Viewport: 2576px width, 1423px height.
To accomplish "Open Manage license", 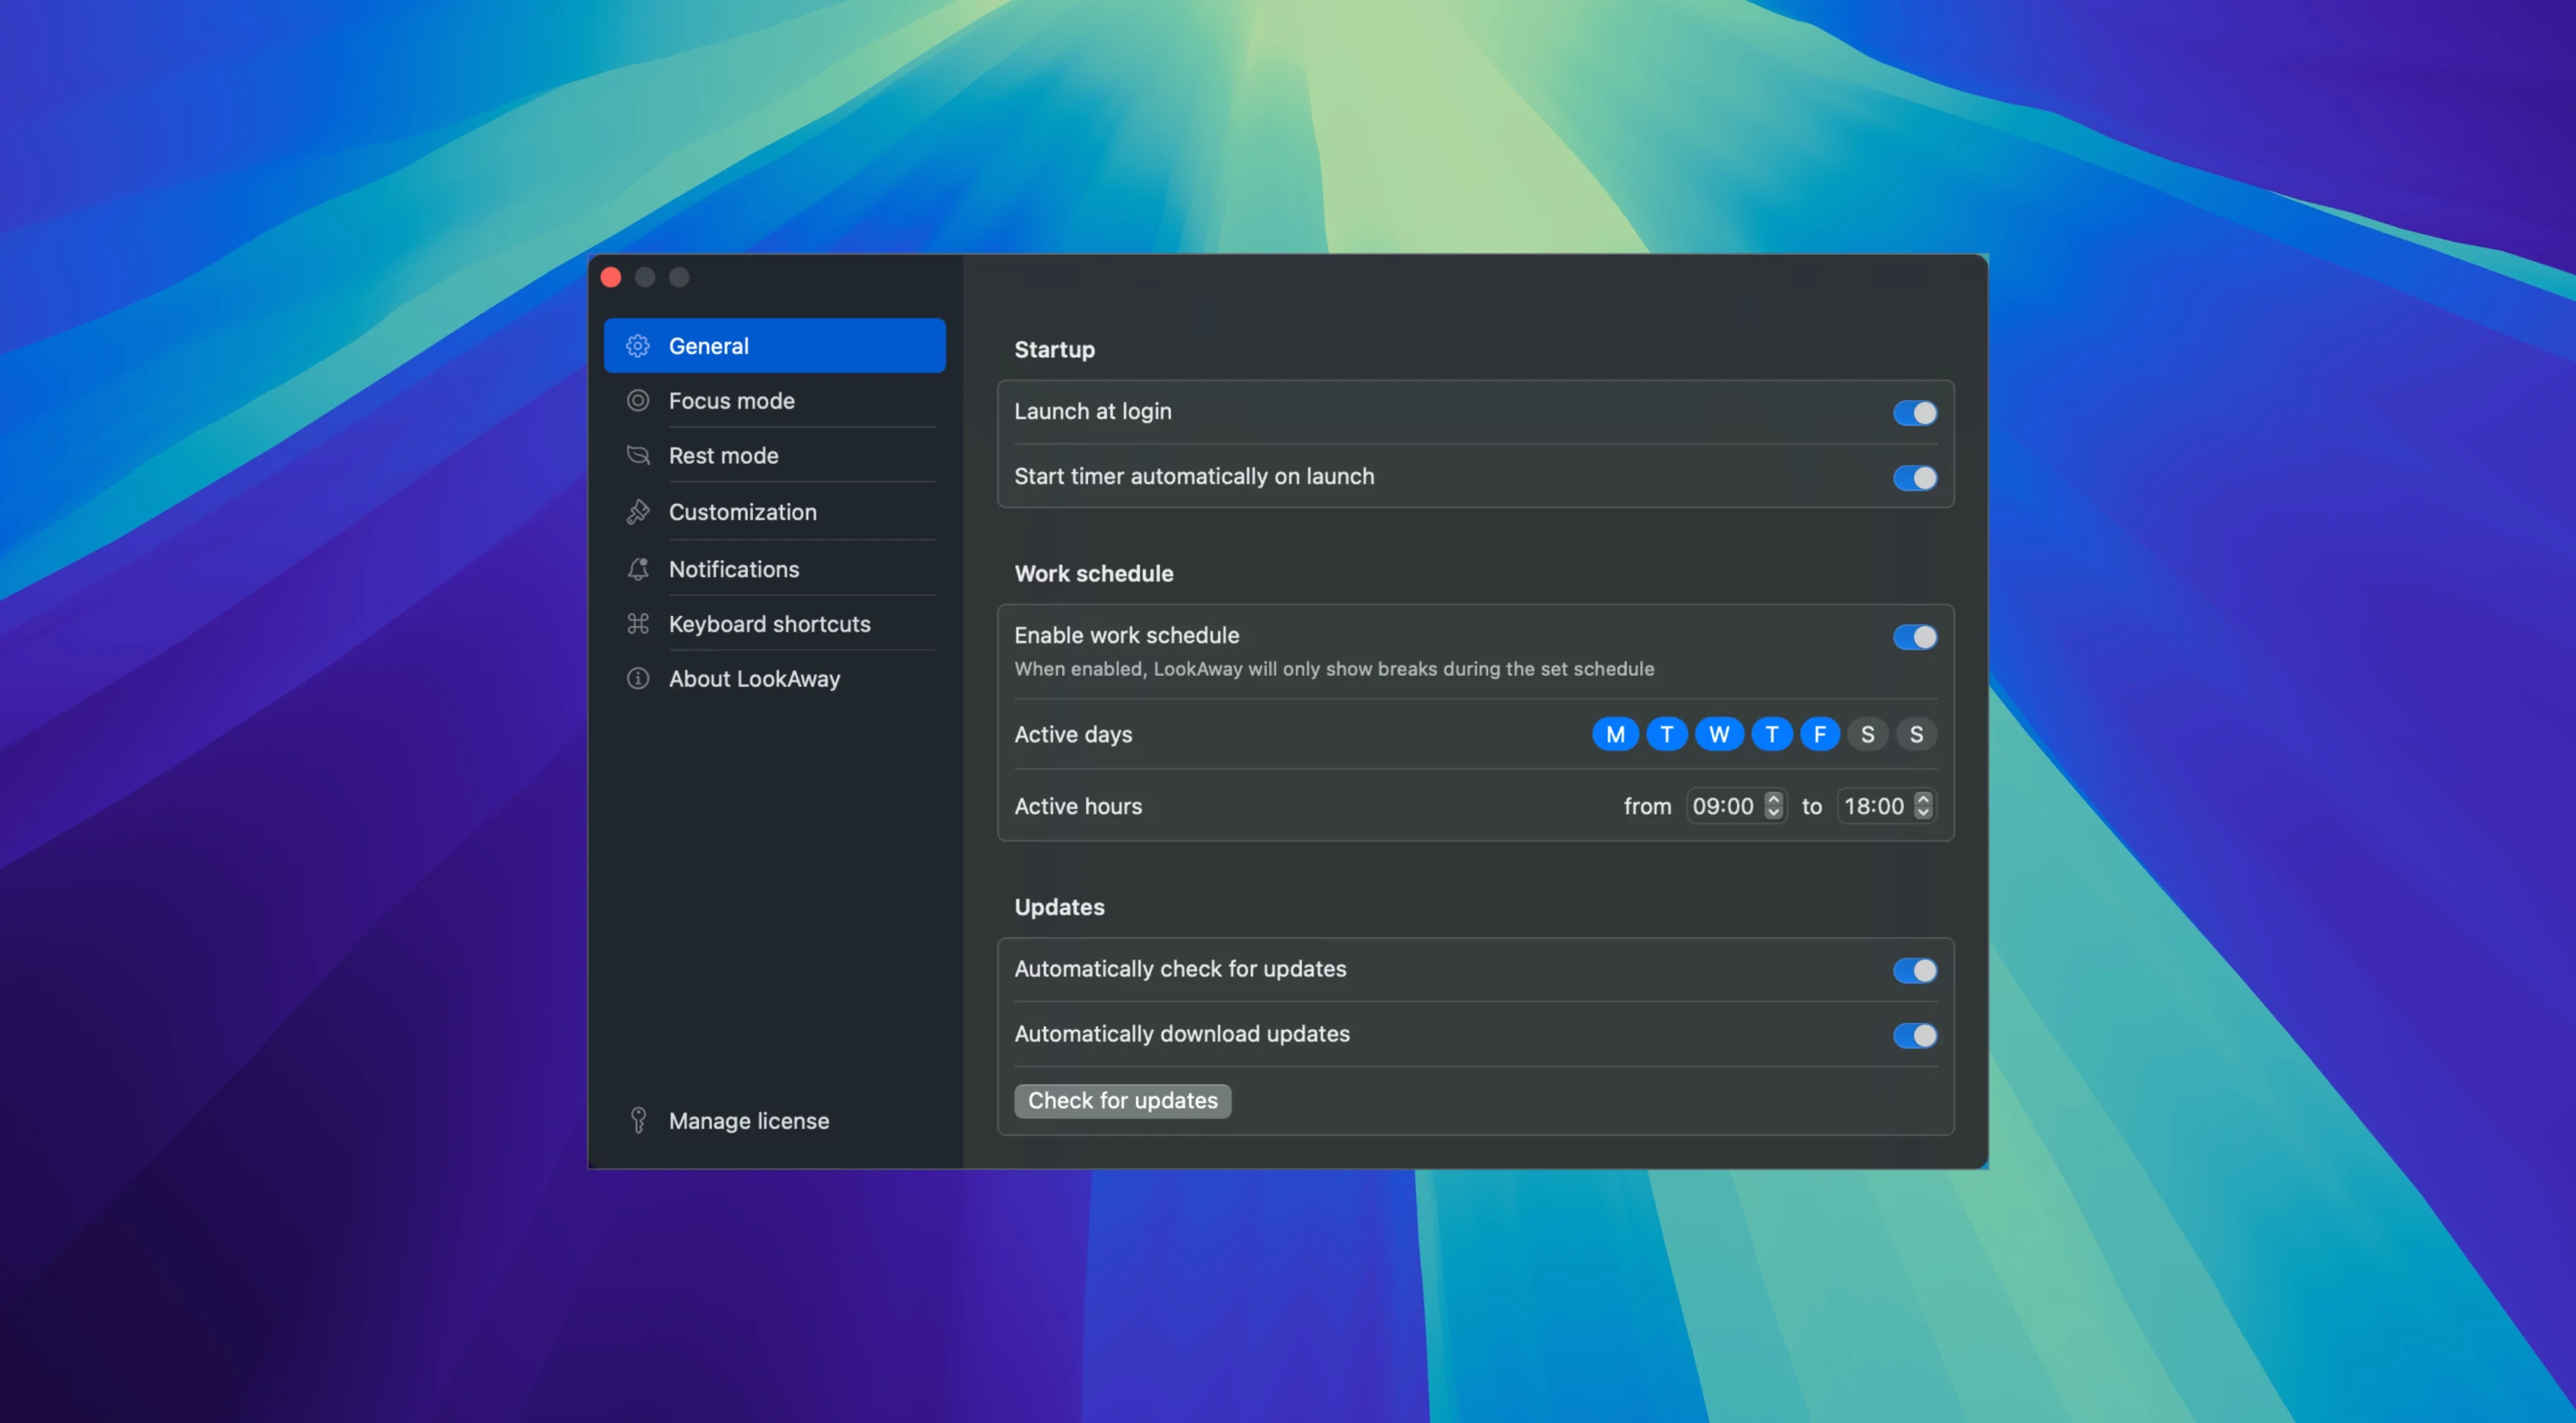I will pos(748,1120).
